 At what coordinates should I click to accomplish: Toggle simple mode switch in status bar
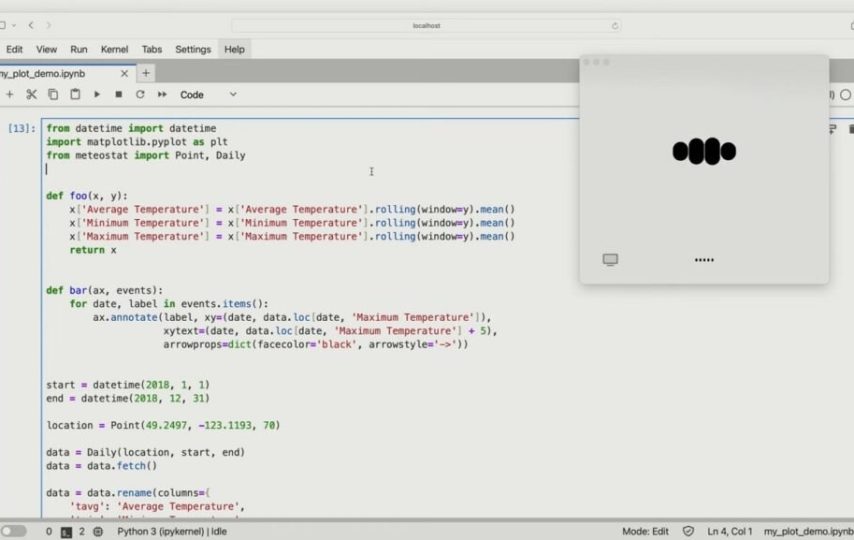coord(14,531)
